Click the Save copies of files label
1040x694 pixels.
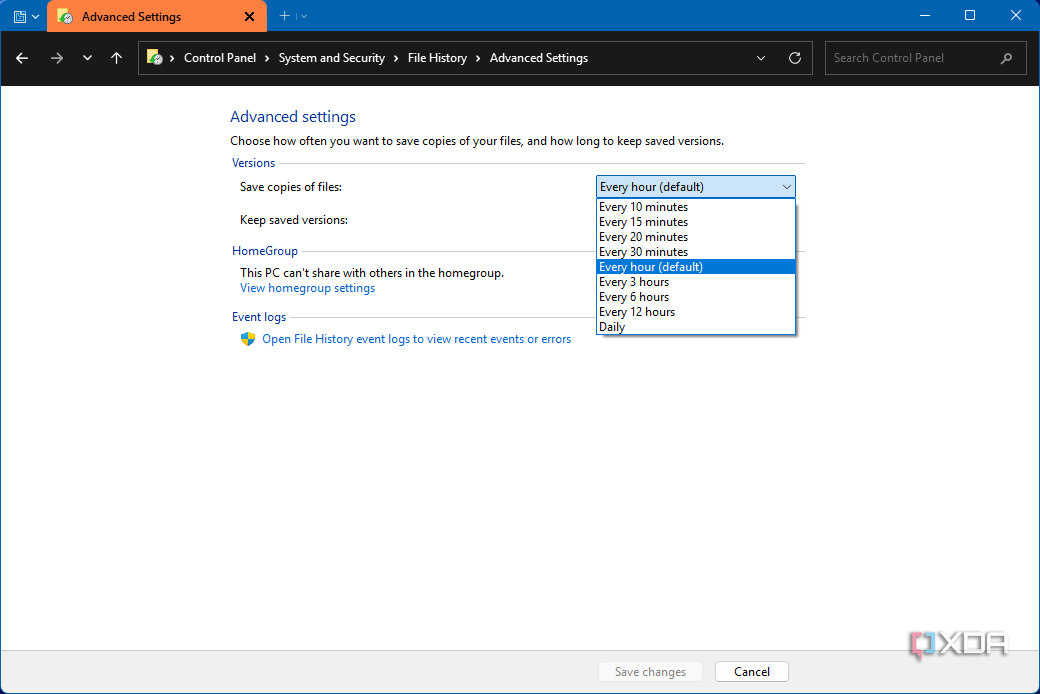pos(291,187)
